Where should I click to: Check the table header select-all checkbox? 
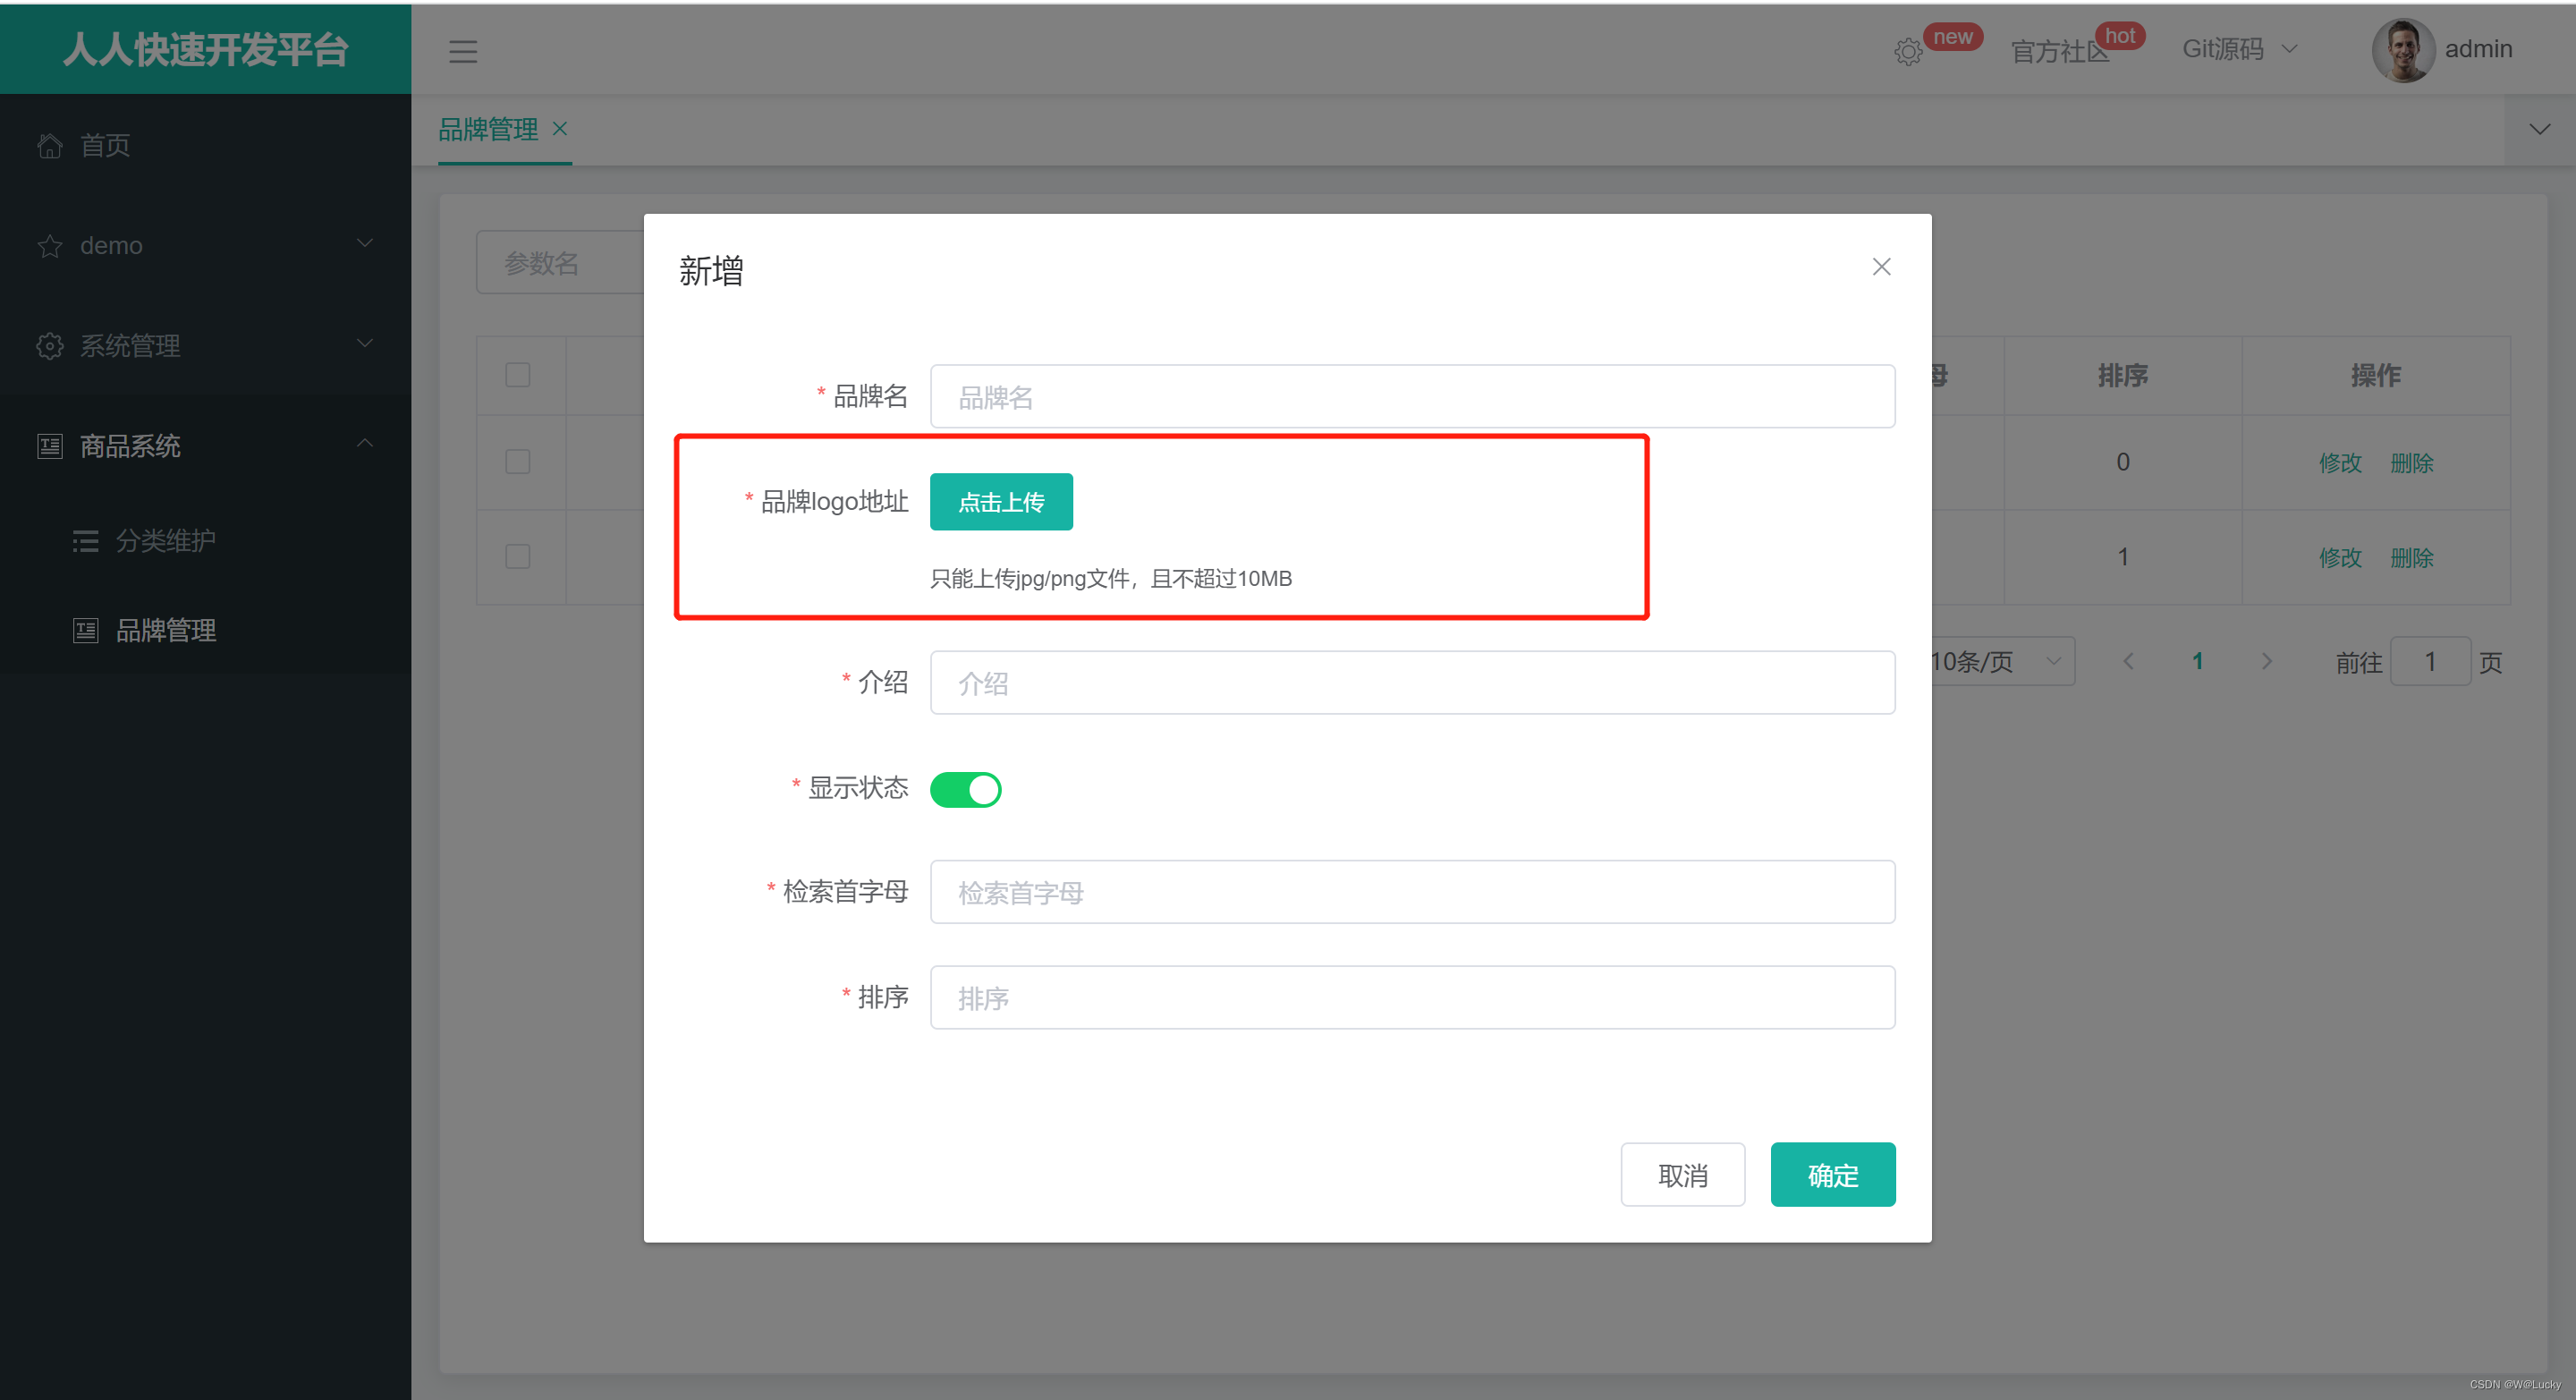click(517, 375)
